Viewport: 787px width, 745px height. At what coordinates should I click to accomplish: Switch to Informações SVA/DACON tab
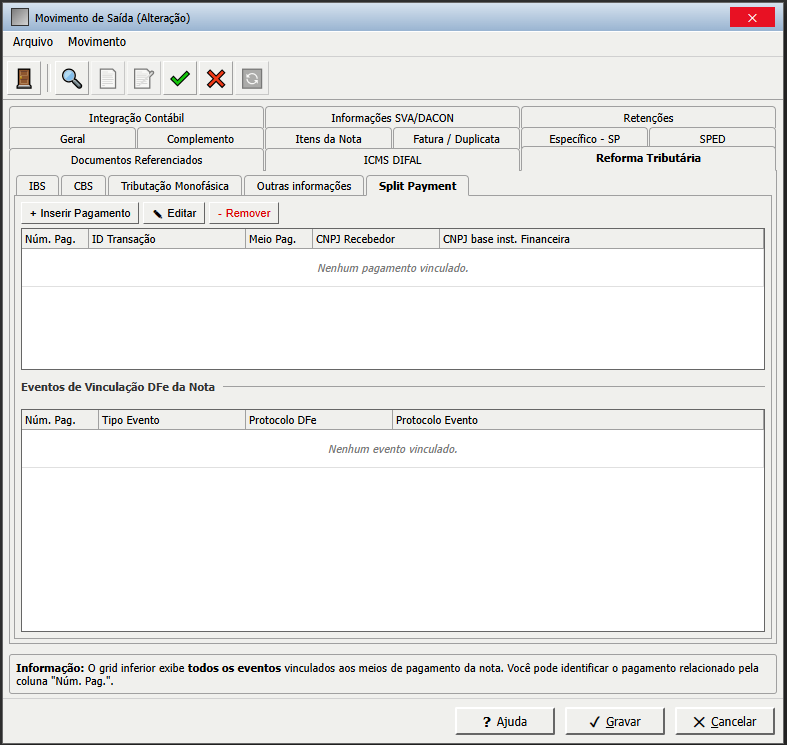(392, 117)
